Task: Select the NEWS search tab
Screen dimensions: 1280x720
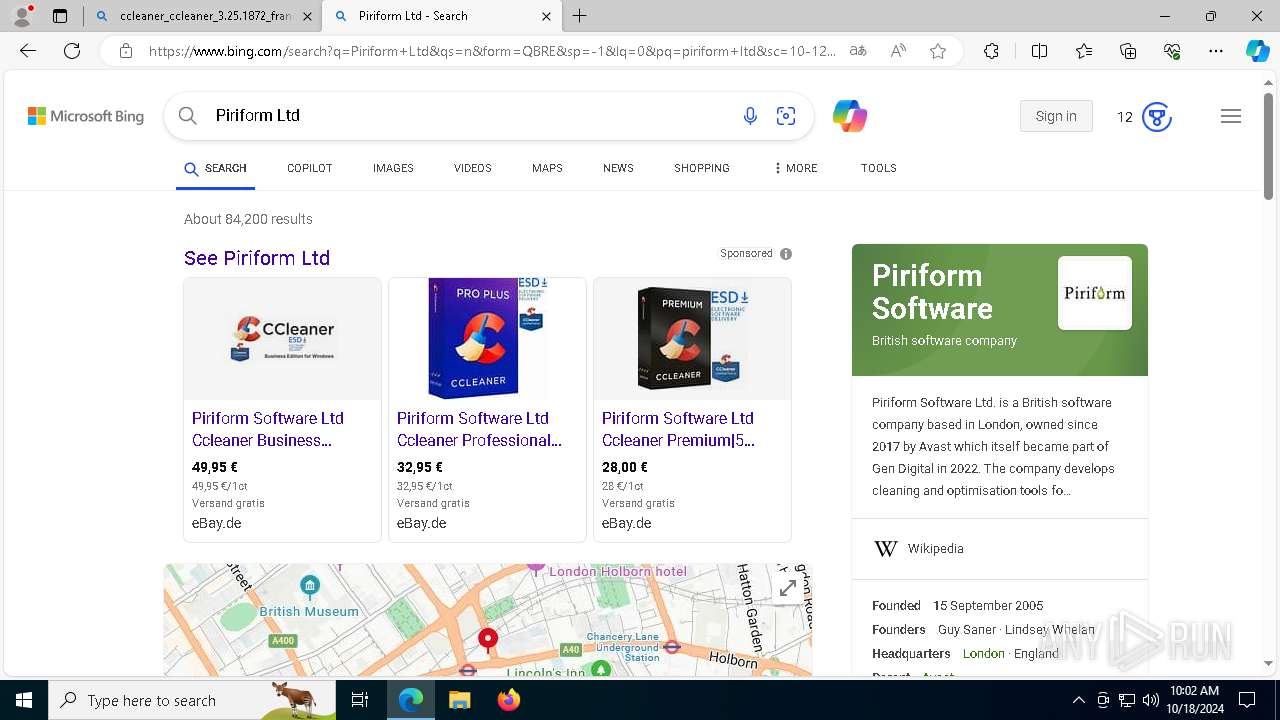Action: click(618, 168)
